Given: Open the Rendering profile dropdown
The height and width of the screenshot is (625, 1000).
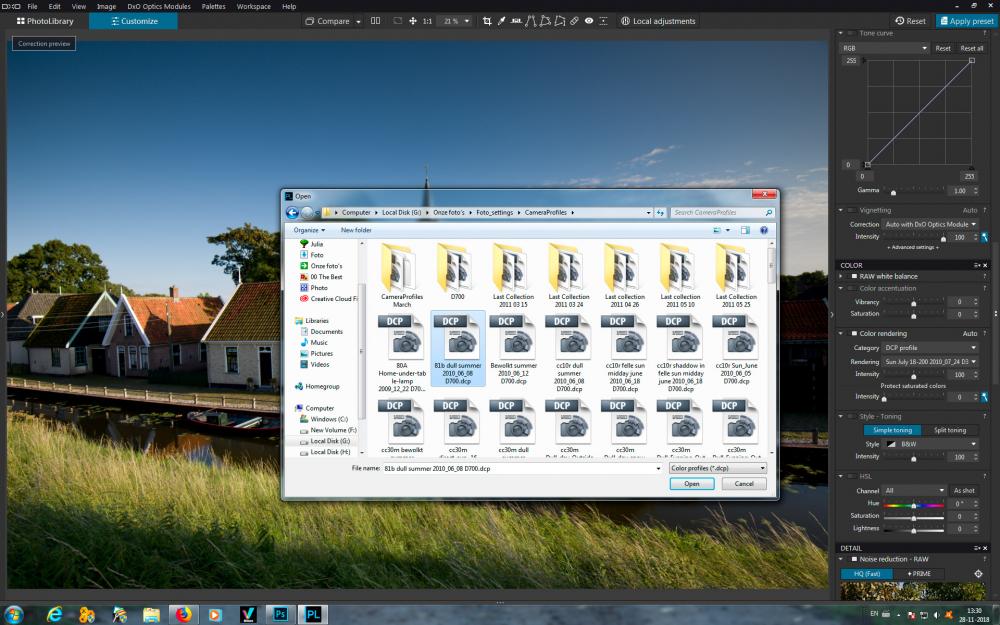Looking at the screenshot, I should [x=930, y=362].
